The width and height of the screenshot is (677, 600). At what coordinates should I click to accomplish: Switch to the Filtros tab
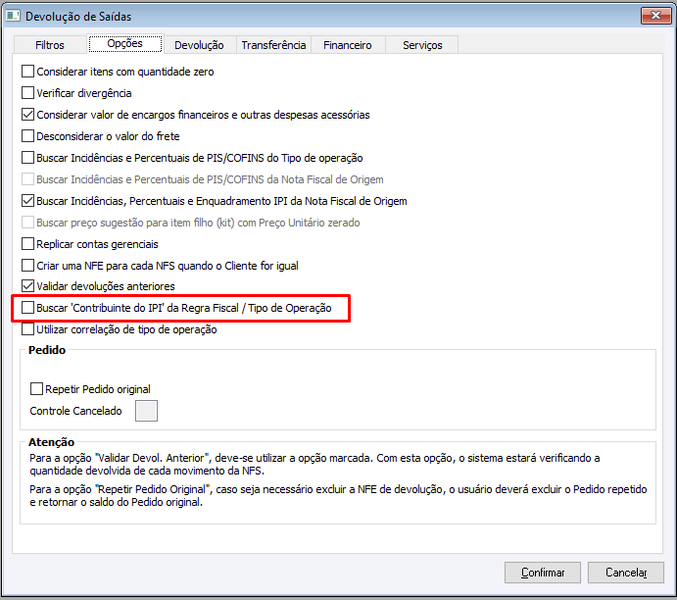(50, 45)
